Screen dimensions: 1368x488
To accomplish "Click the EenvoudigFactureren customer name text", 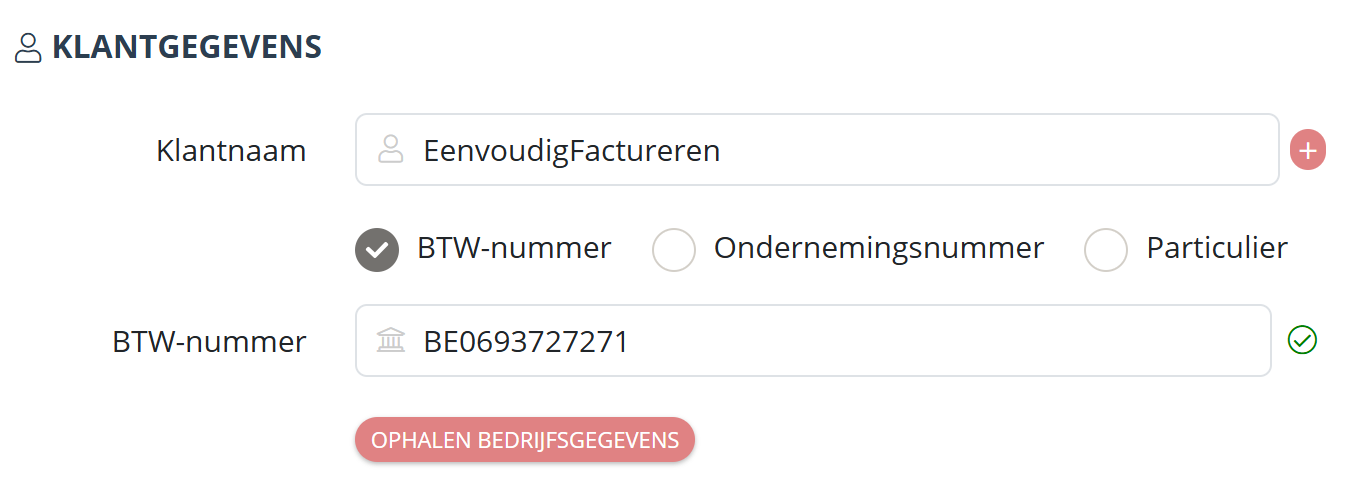I will (572, 151).
